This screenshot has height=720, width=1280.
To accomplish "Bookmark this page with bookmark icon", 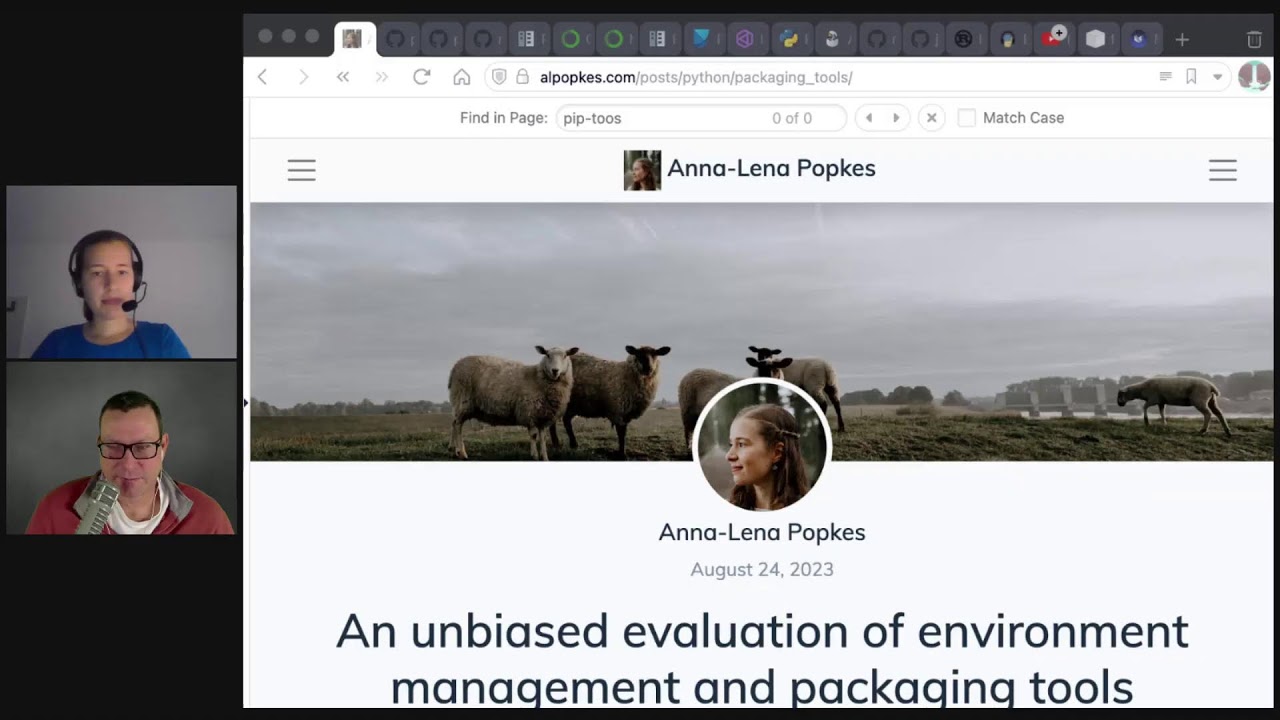I will pyautogui.click(x=1191, y=77).
